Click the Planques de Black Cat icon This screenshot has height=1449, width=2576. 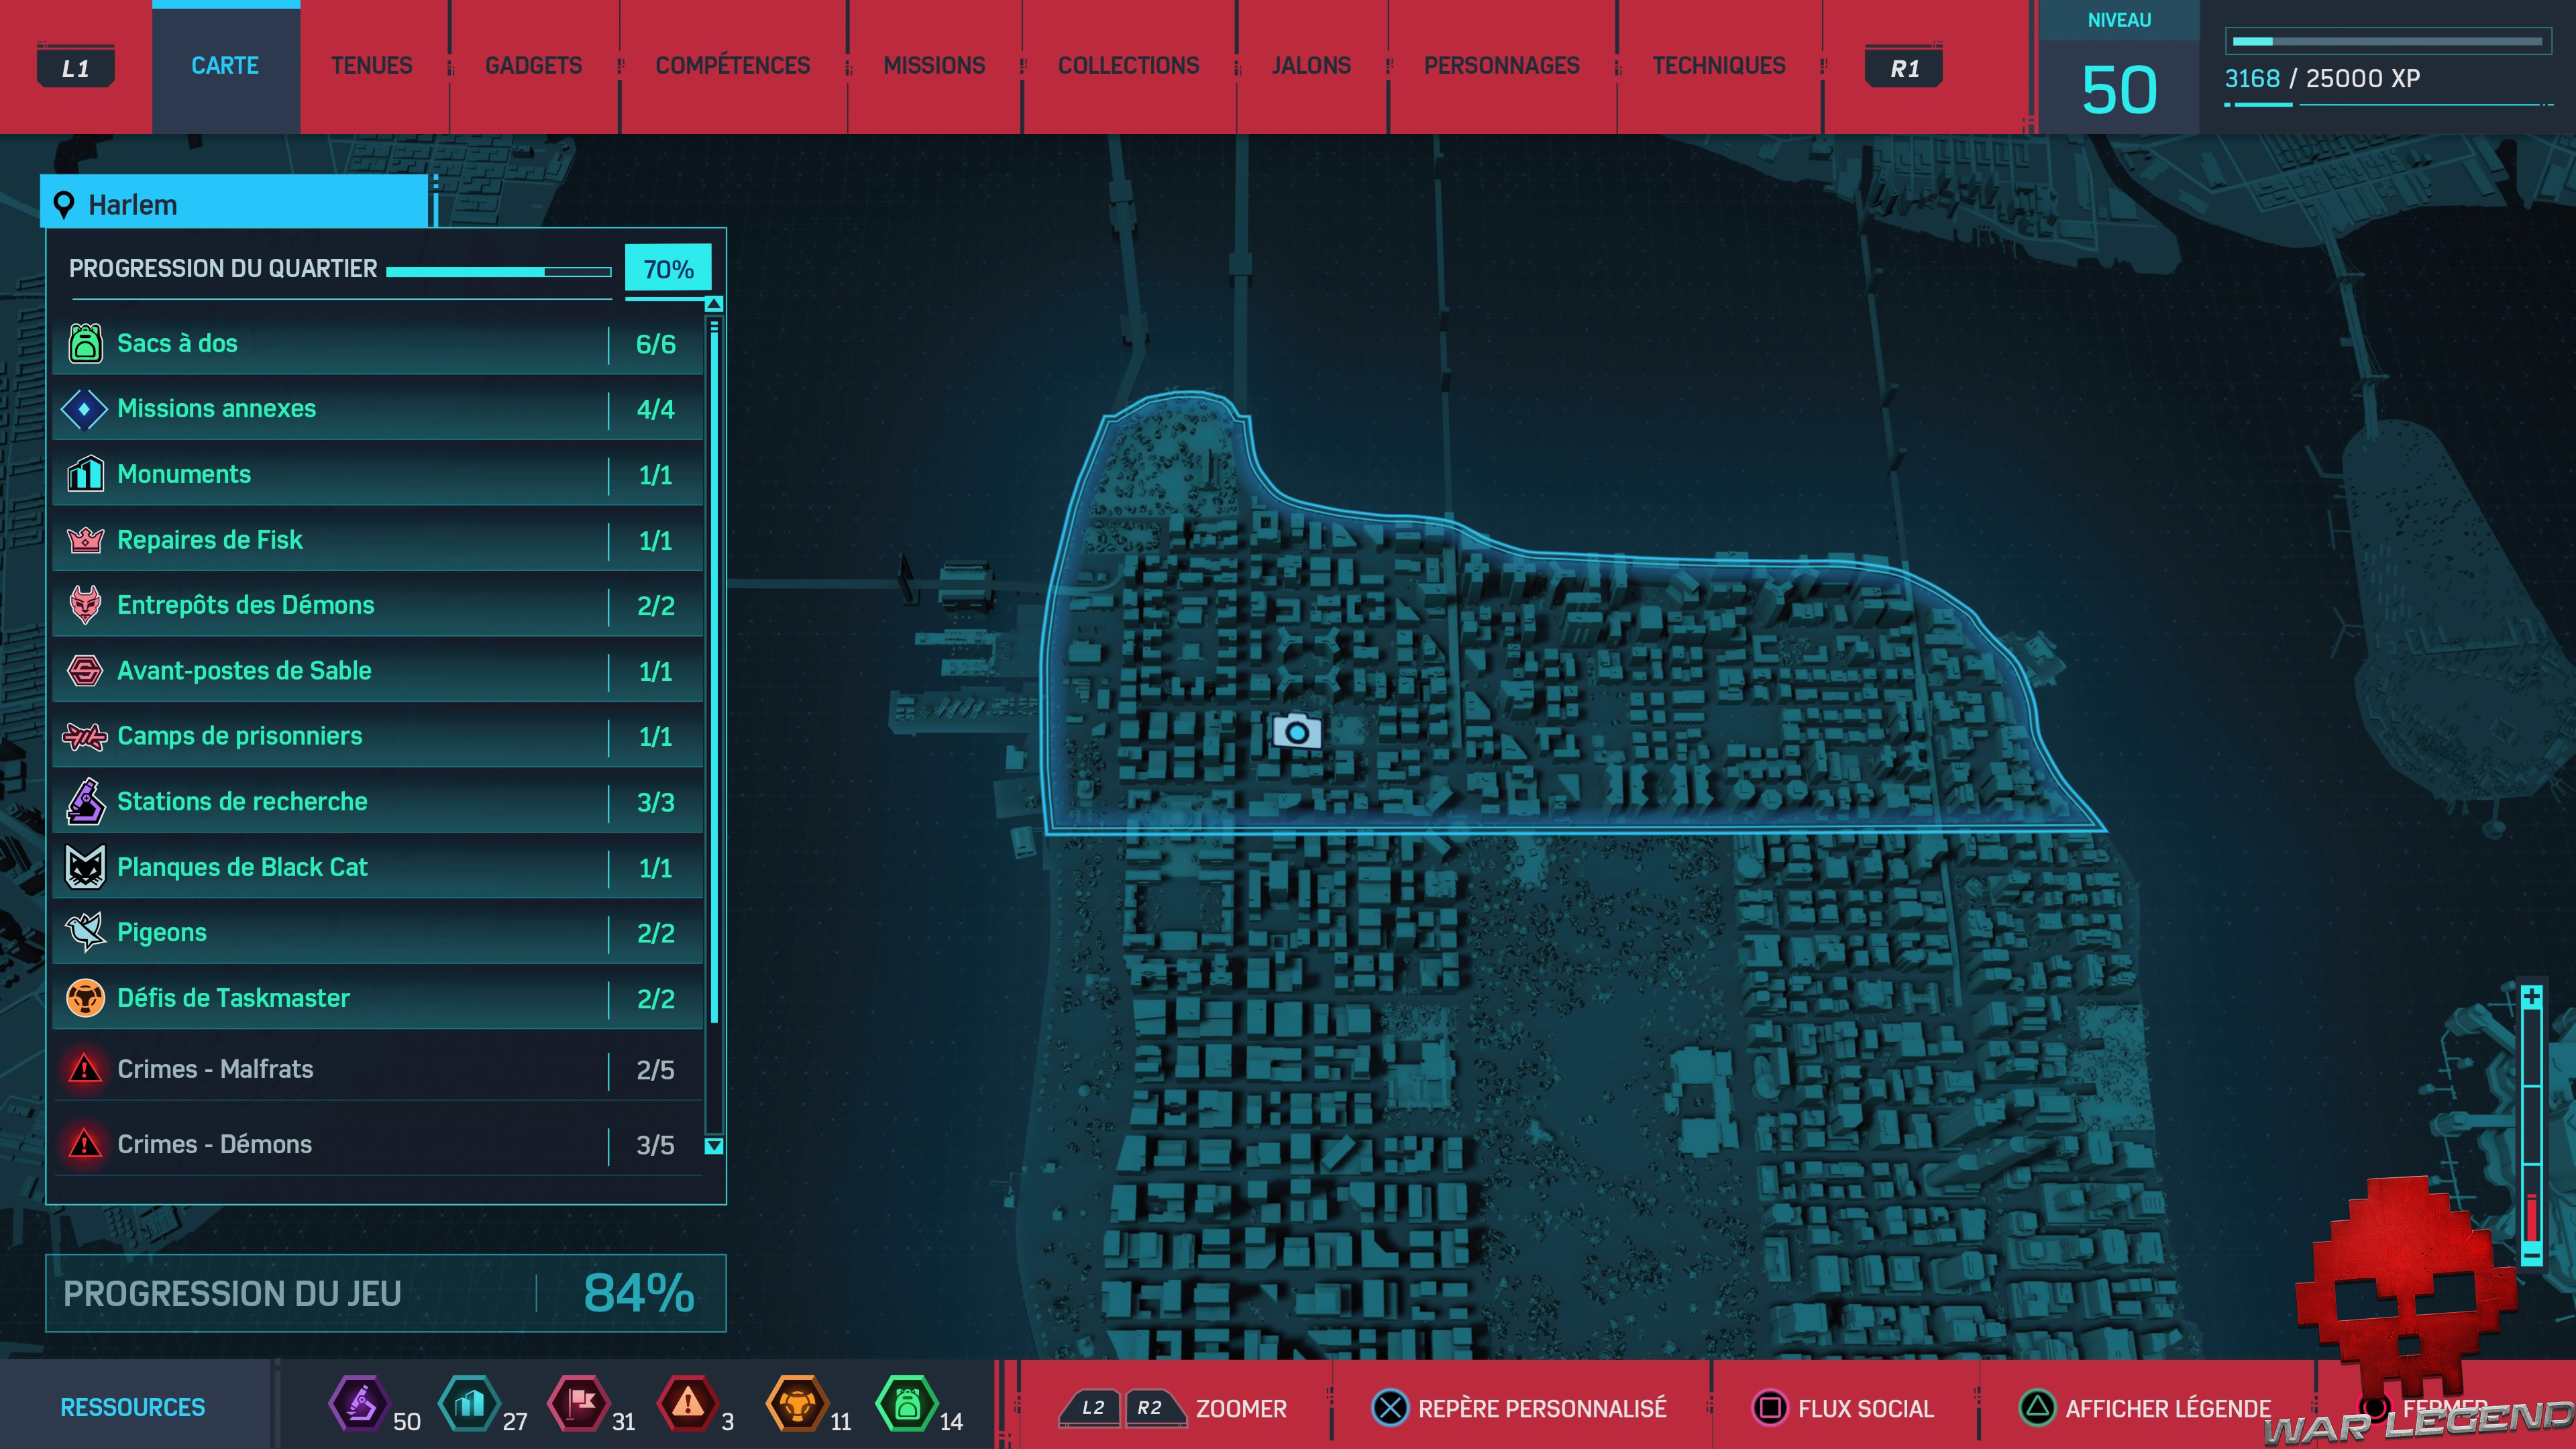coord(85,867)
